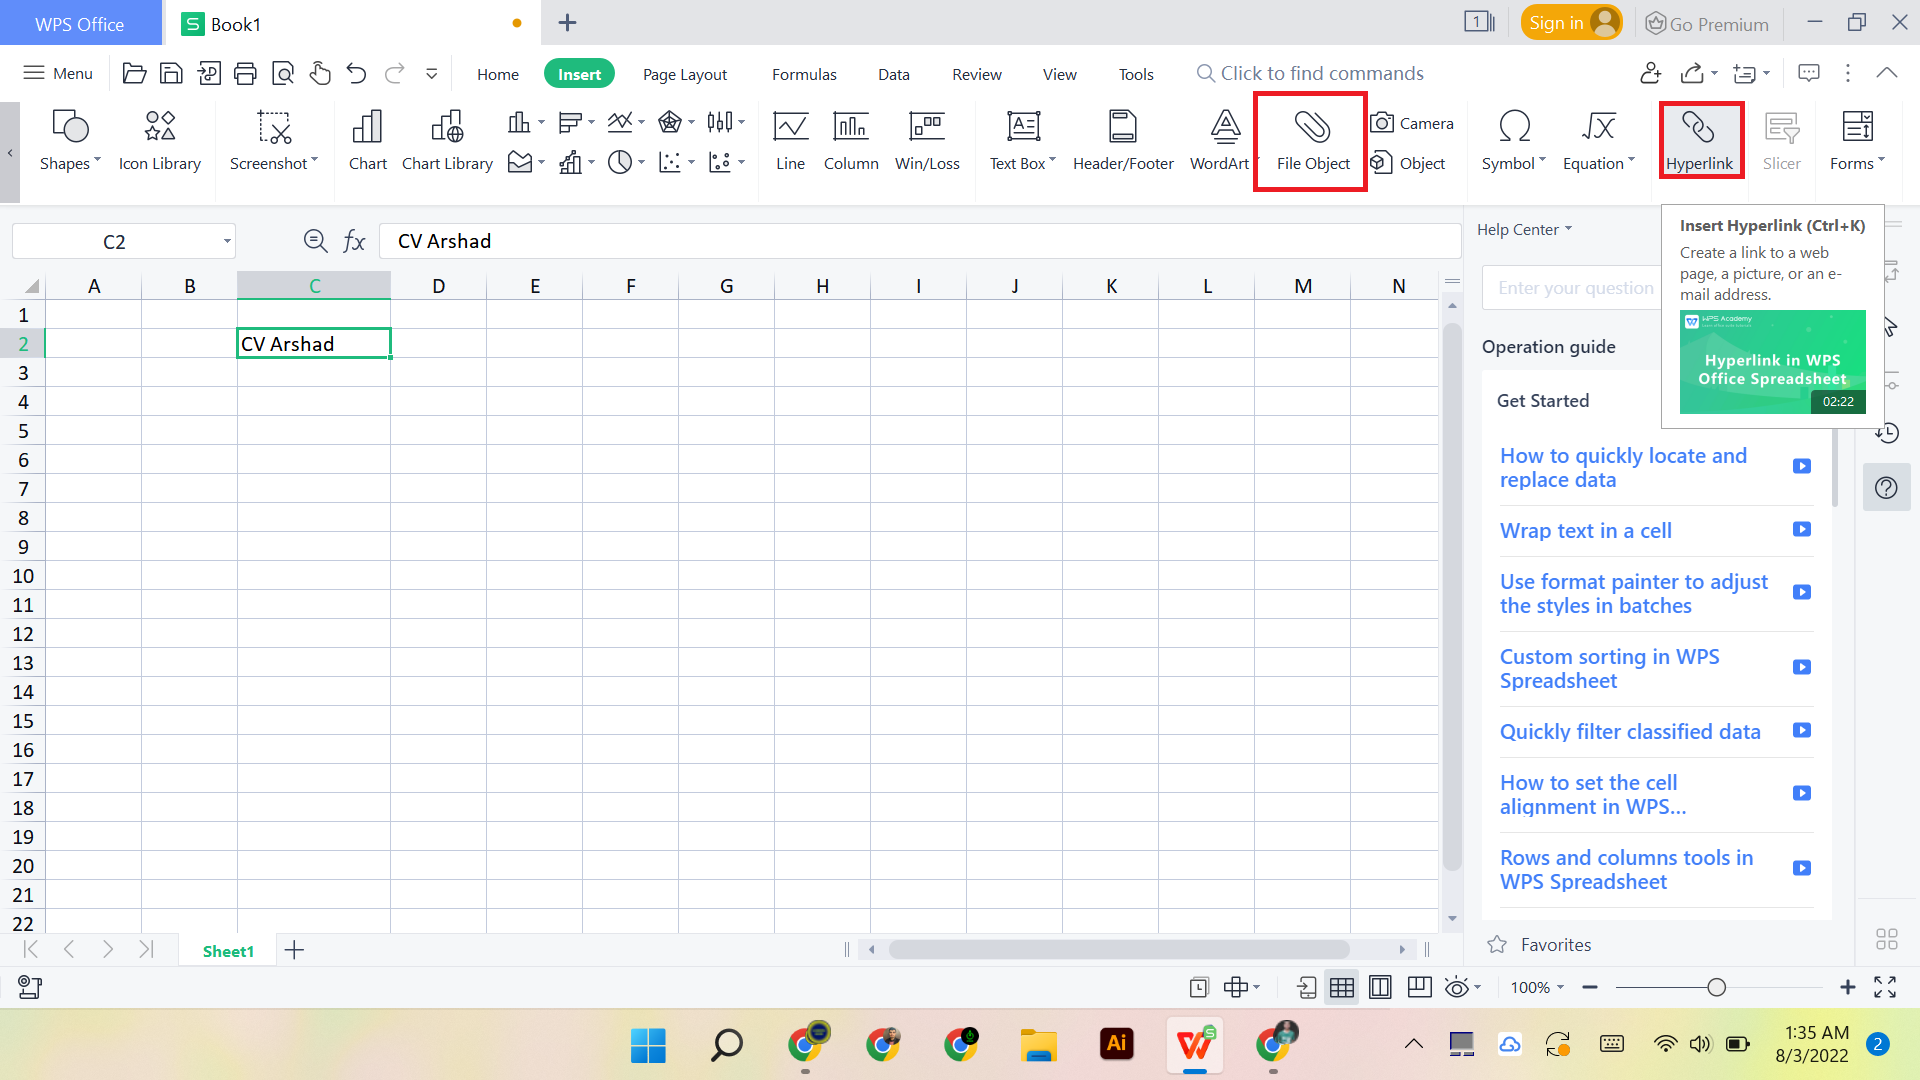Add a new sheet with the plus button
Screen dimensions: 1920x1080
click(294, 950)
